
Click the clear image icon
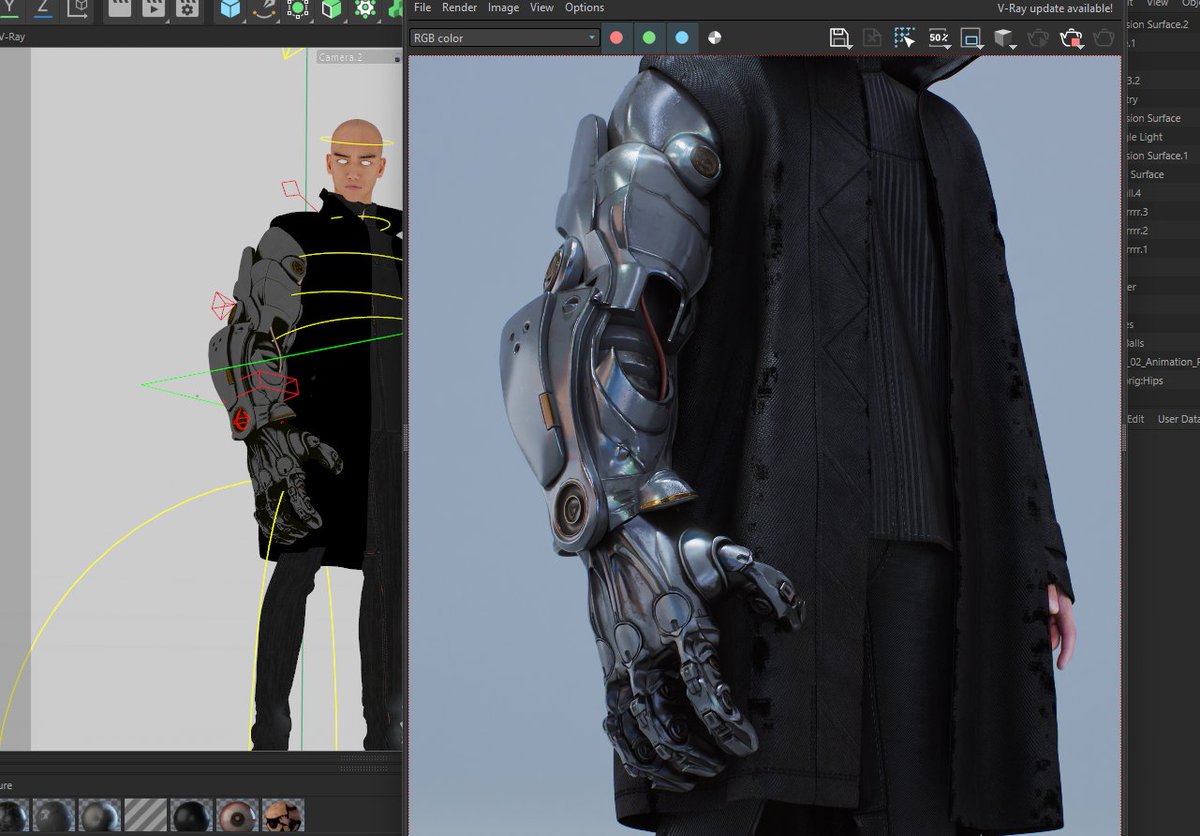click(872, 38)
